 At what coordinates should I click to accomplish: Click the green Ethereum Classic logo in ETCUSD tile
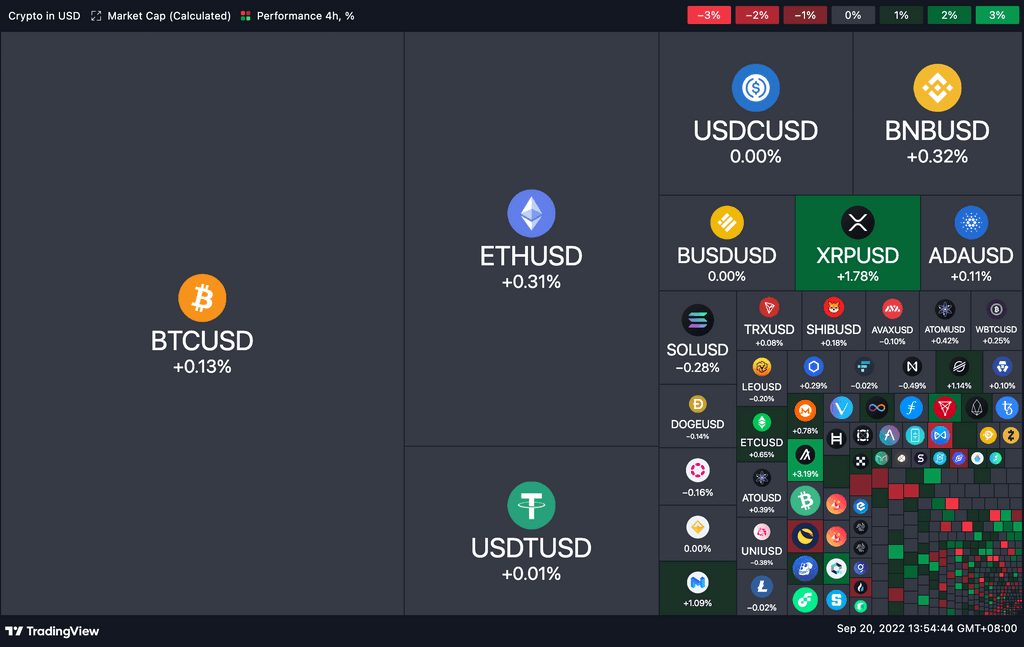761,422
